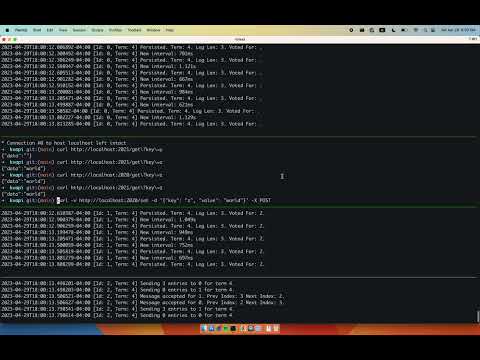
Task: Click the battery status icon
Action: tap(404, 30)
